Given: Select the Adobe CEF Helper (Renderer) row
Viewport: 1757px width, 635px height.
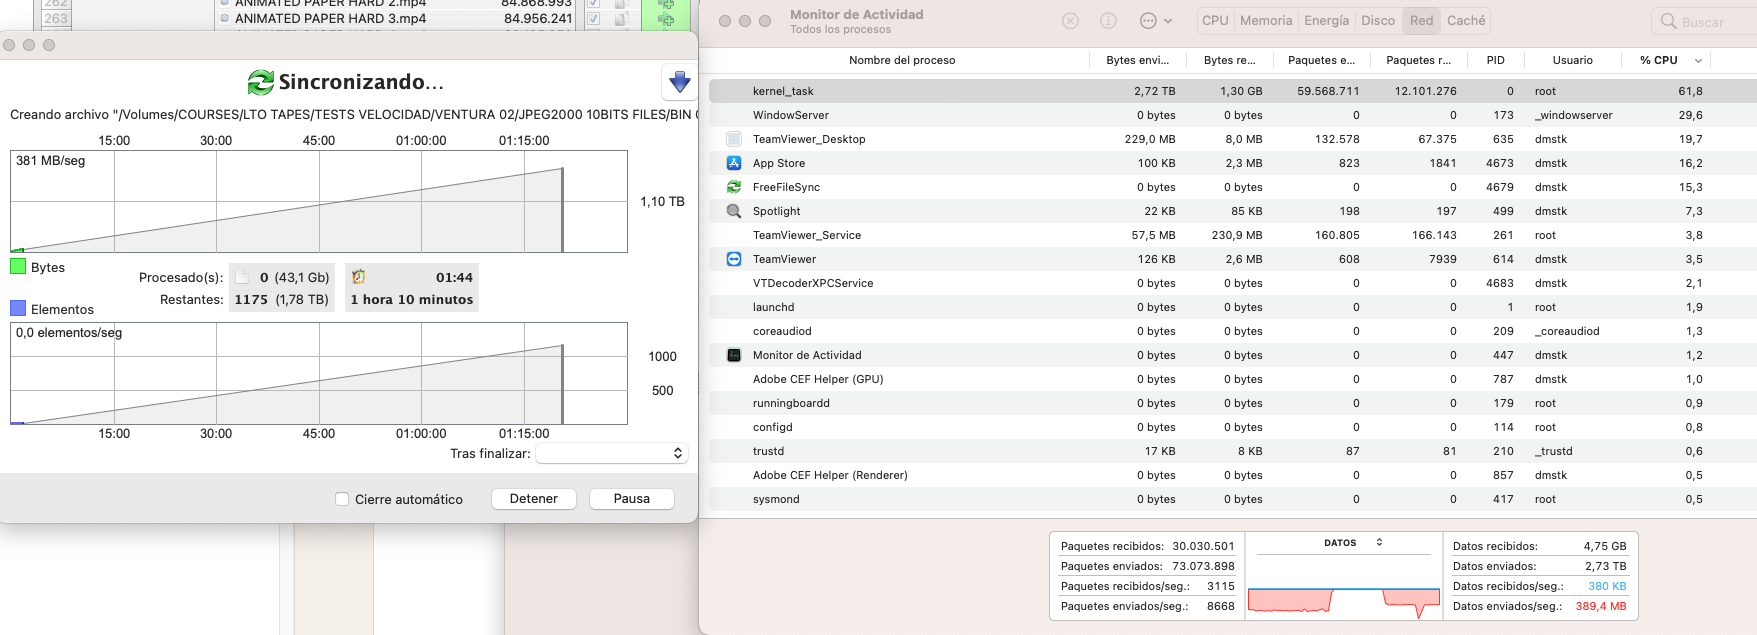Looking at the screenshot, I should coord(1232,475).
